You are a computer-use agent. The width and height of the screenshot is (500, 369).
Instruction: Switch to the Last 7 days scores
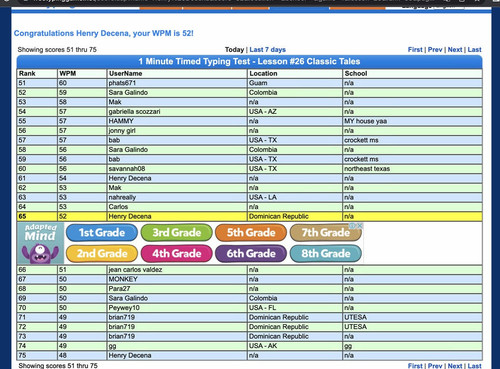click(268, 50)
